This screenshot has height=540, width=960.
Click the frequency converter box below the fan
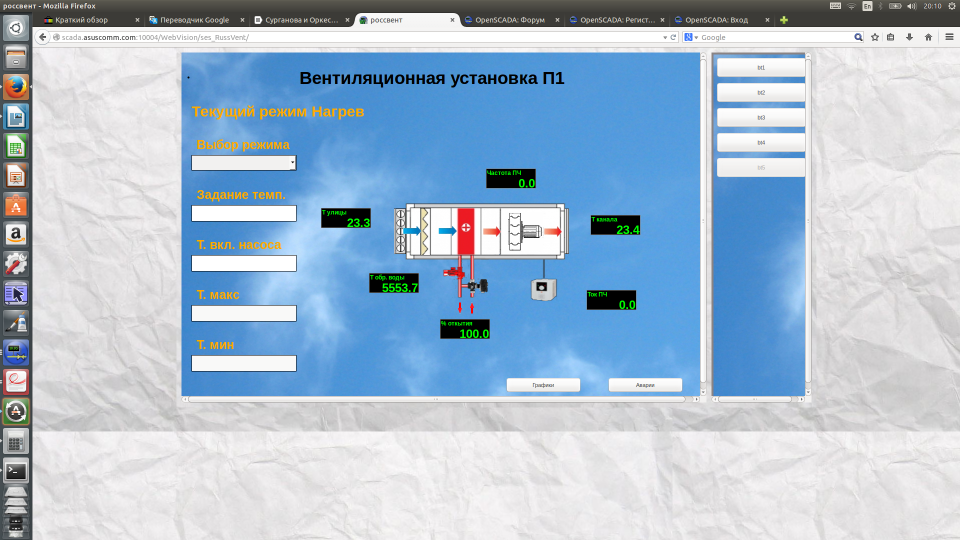coord(544,289)
